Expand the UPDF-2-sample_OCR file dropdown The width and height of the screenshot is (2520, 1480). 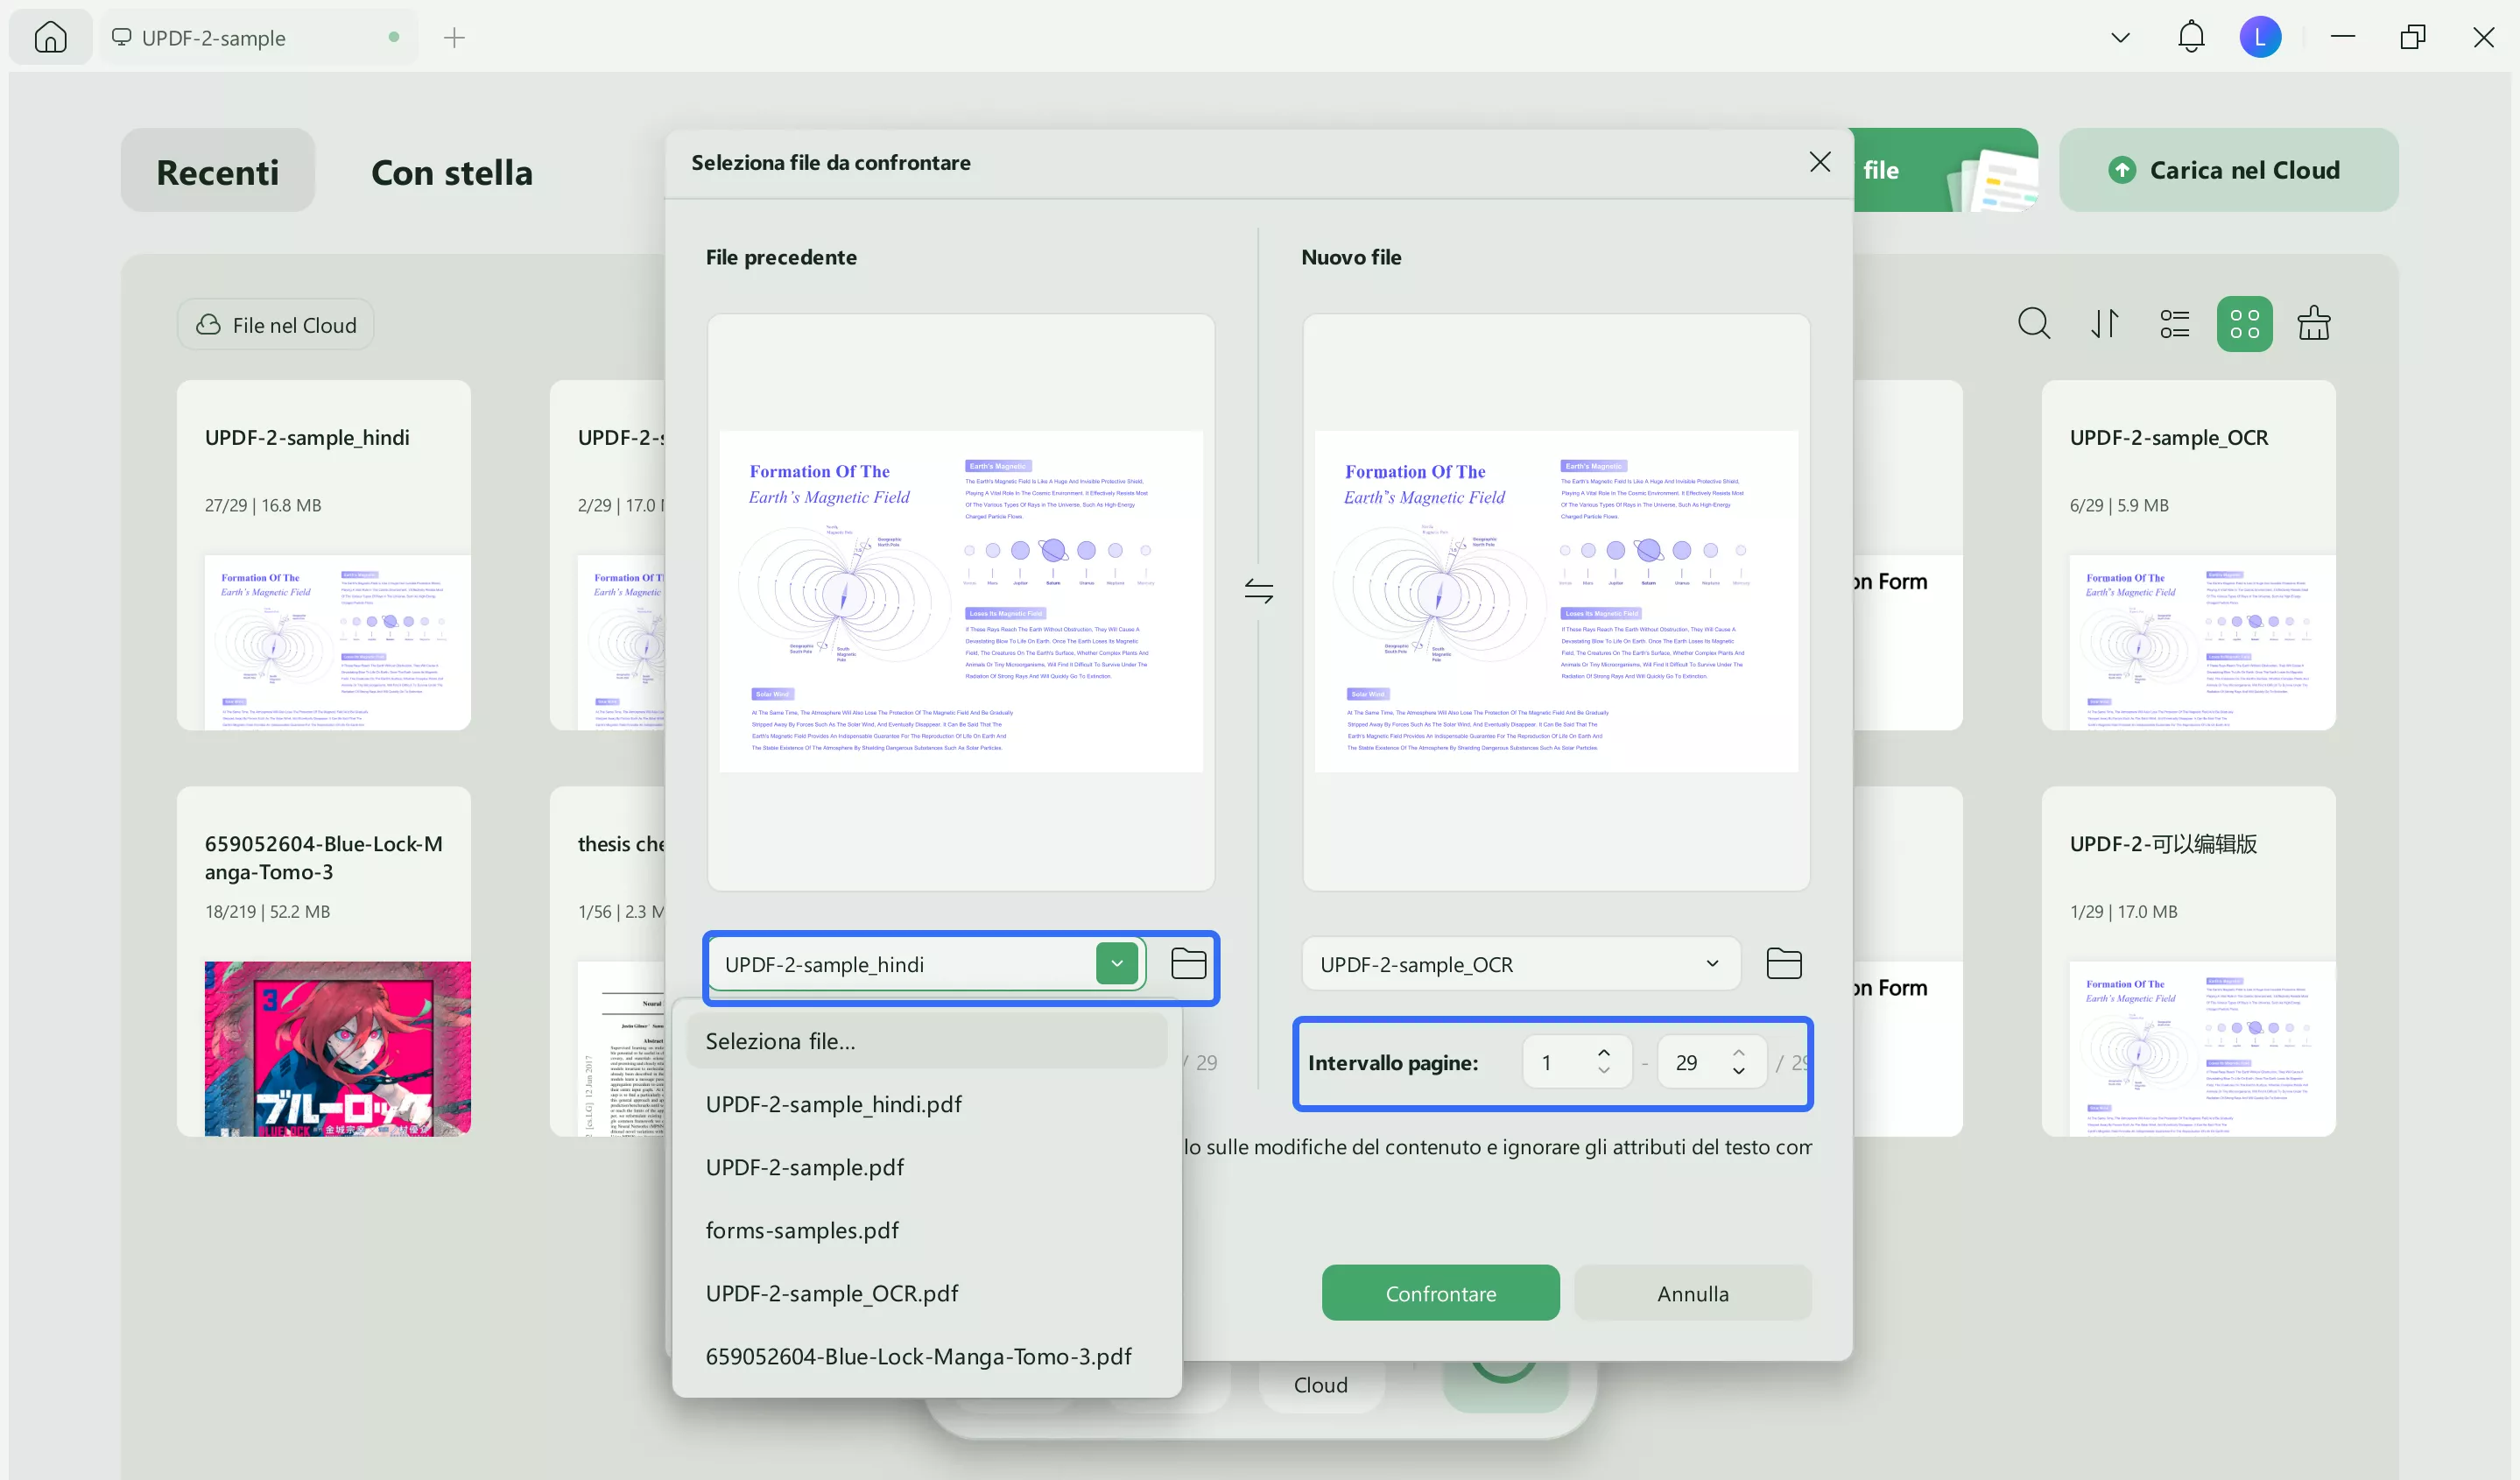point(1711,964)
